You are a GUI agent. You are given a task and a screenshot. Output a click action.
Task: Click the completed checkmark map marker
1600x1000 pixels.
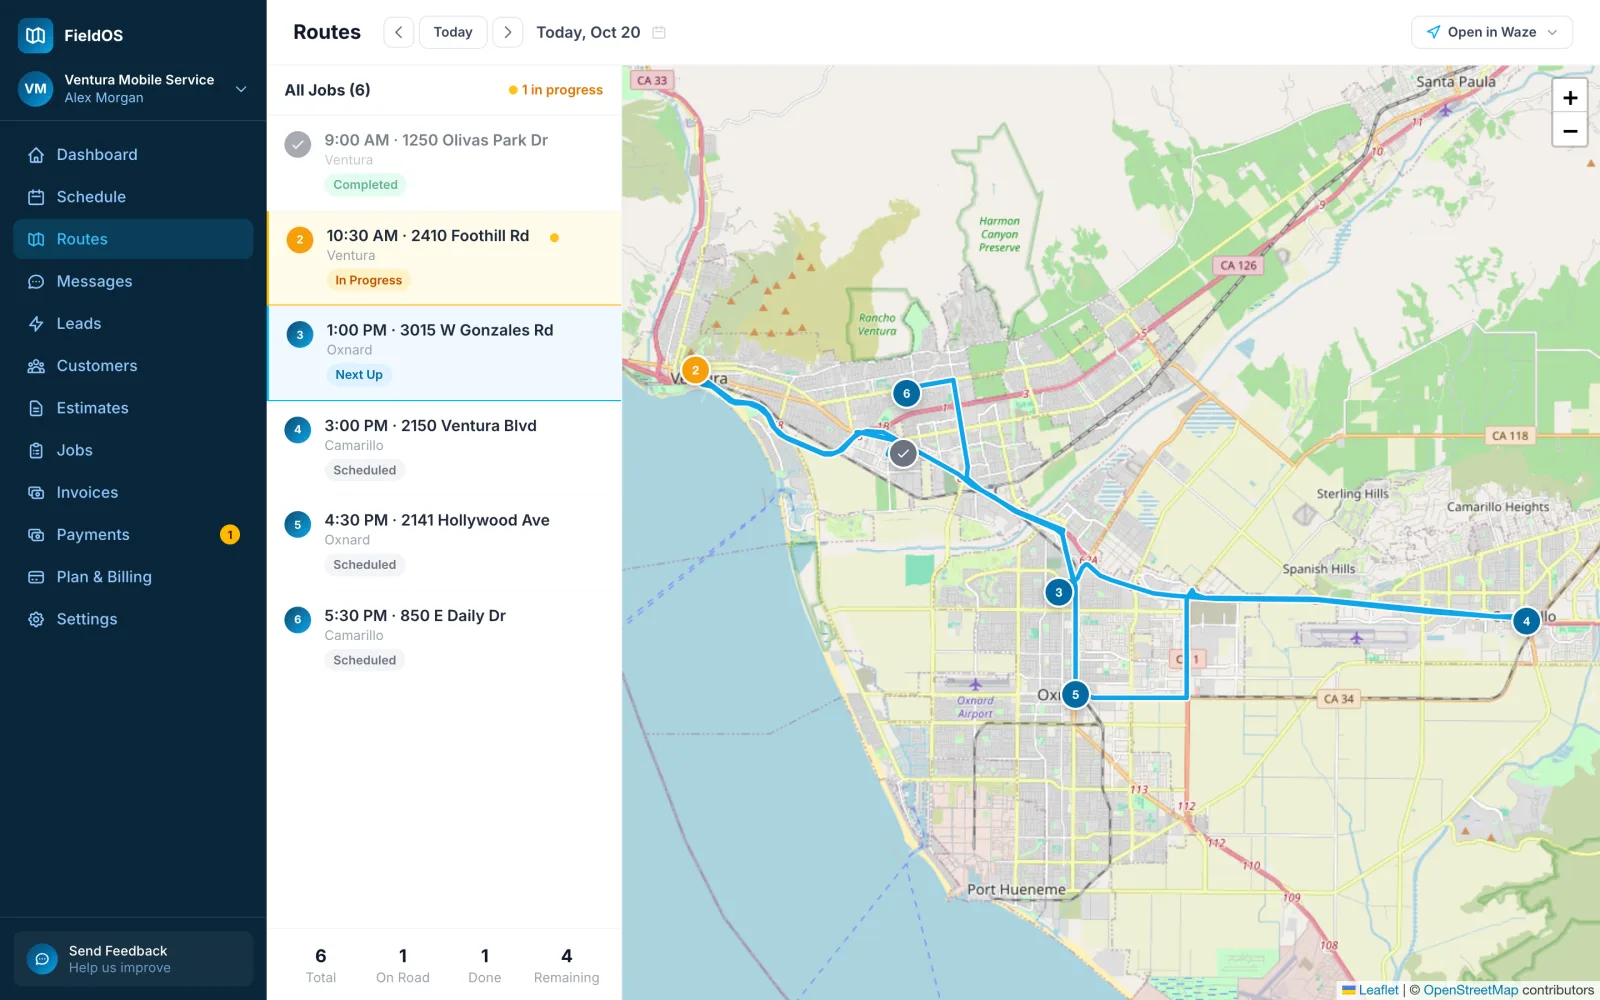(x=903, y=454)
